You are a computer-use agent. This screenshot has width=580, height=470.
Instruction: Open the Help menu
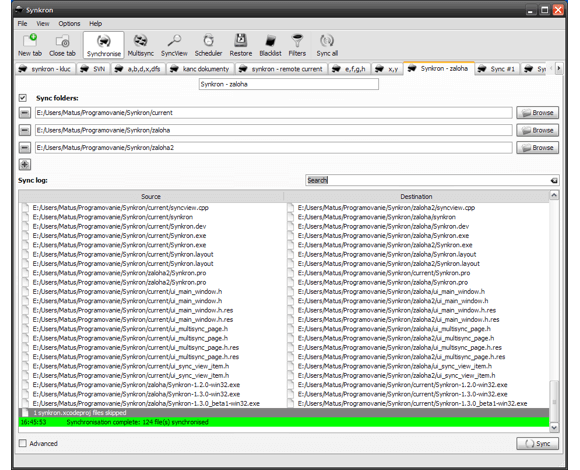95,24
